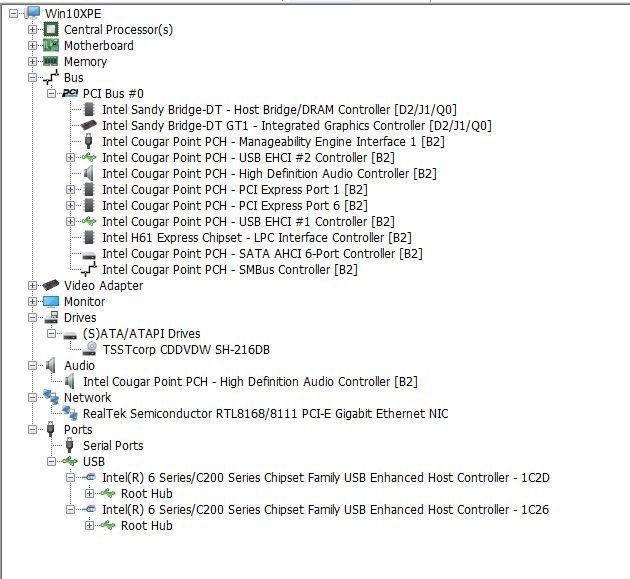Select Integrated Graphics Controller [D2/J1/Q0]
This screenshot has height=579, width=630.
pyautogui.click(x=297, y=125)
